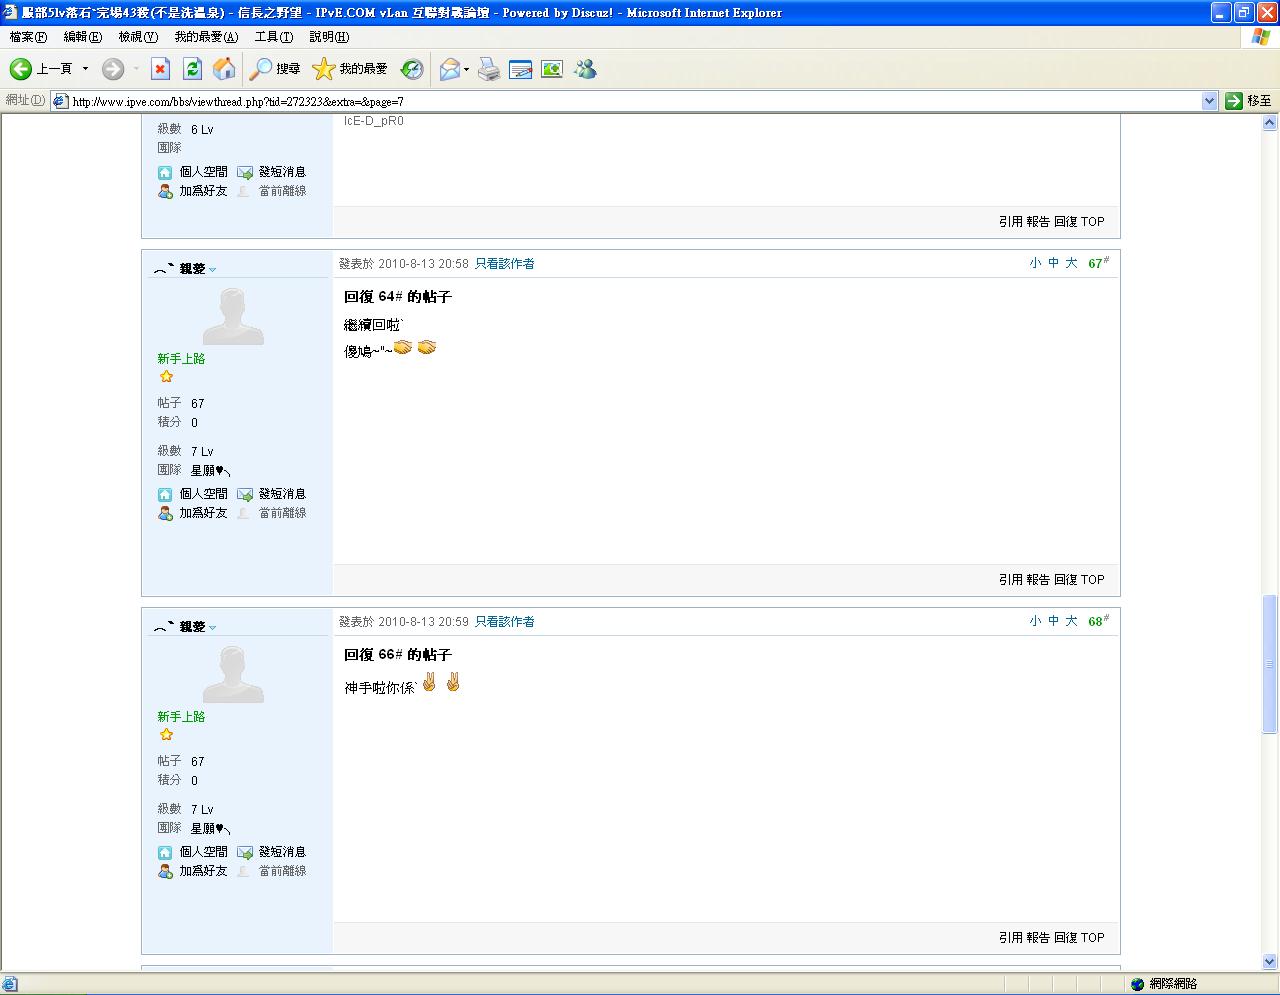Expand the Back button history dropdown arrow
The image size is (1280, 995).
(x=85, y=69)
